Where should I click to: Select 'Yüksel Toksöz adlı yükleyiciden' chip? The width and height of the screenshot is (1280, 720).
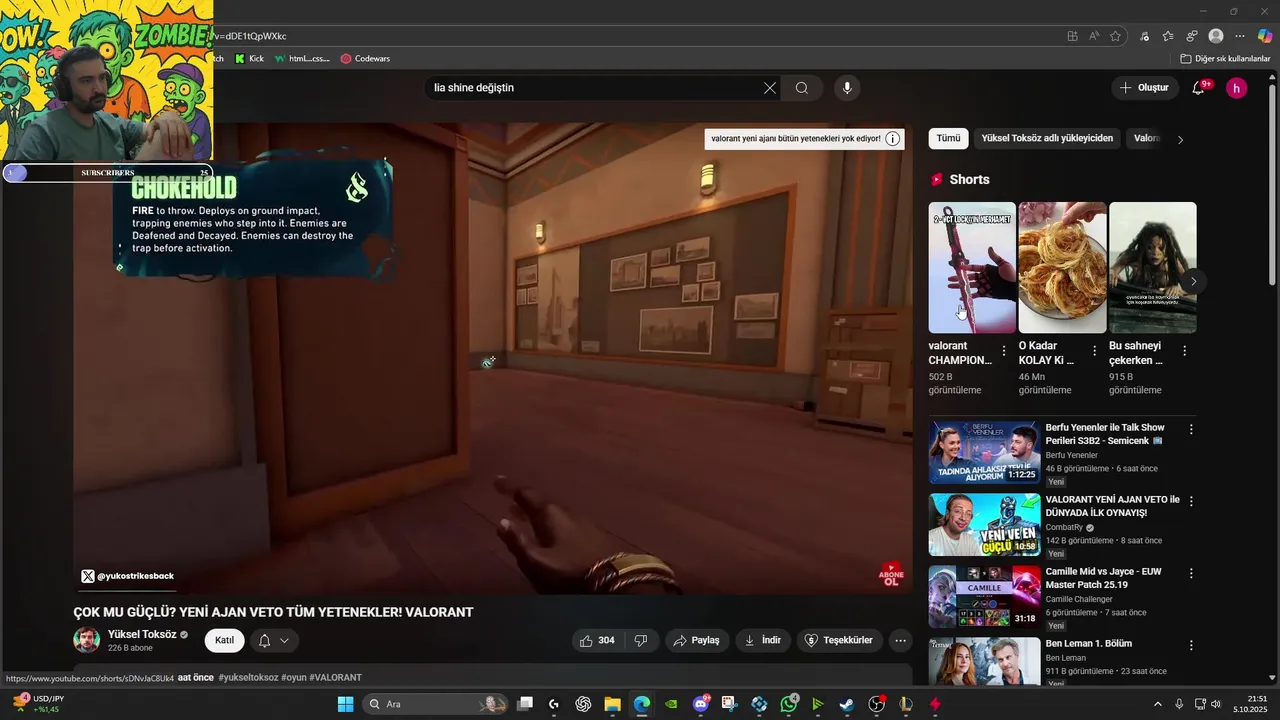(x=1047, y=139)
